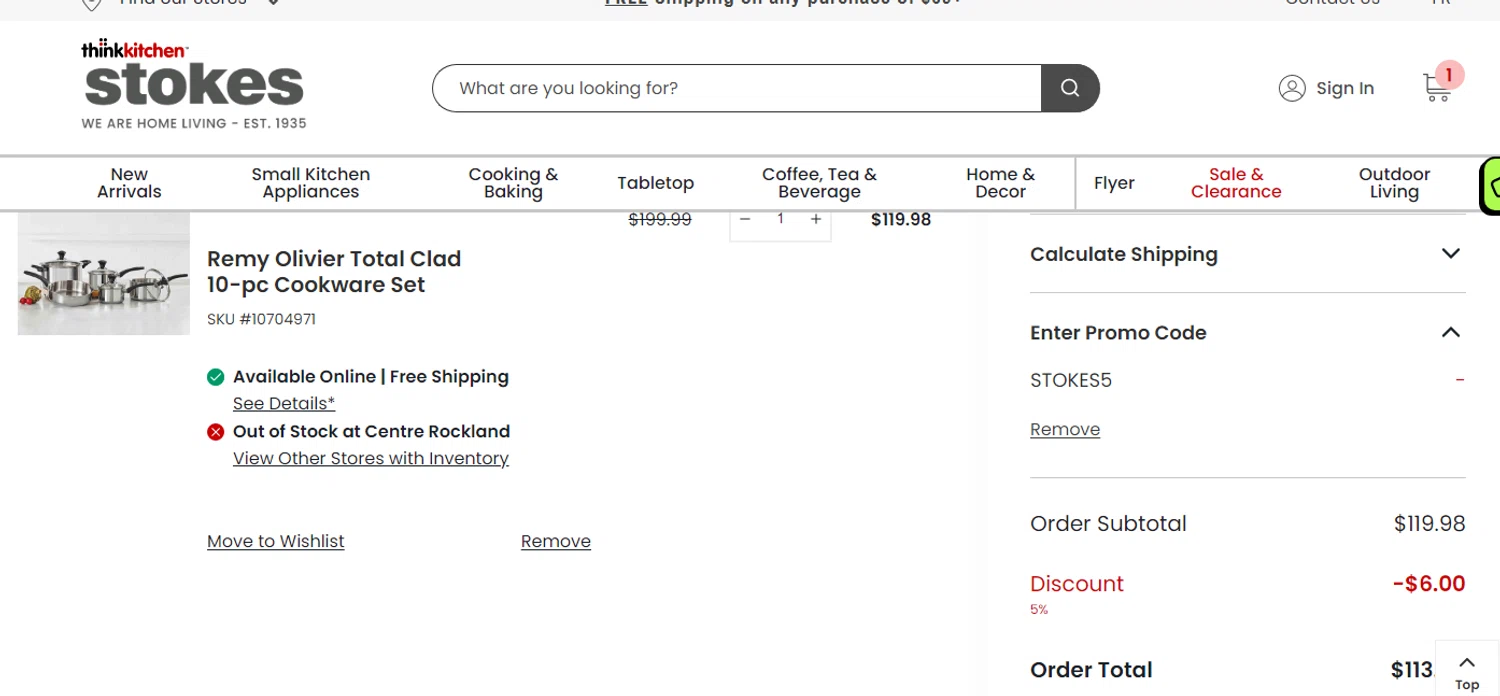Open the shopping cart icon
The width and height of the screenshot is (1500, 696).
pyautogui.click(x=1437, y=88)
